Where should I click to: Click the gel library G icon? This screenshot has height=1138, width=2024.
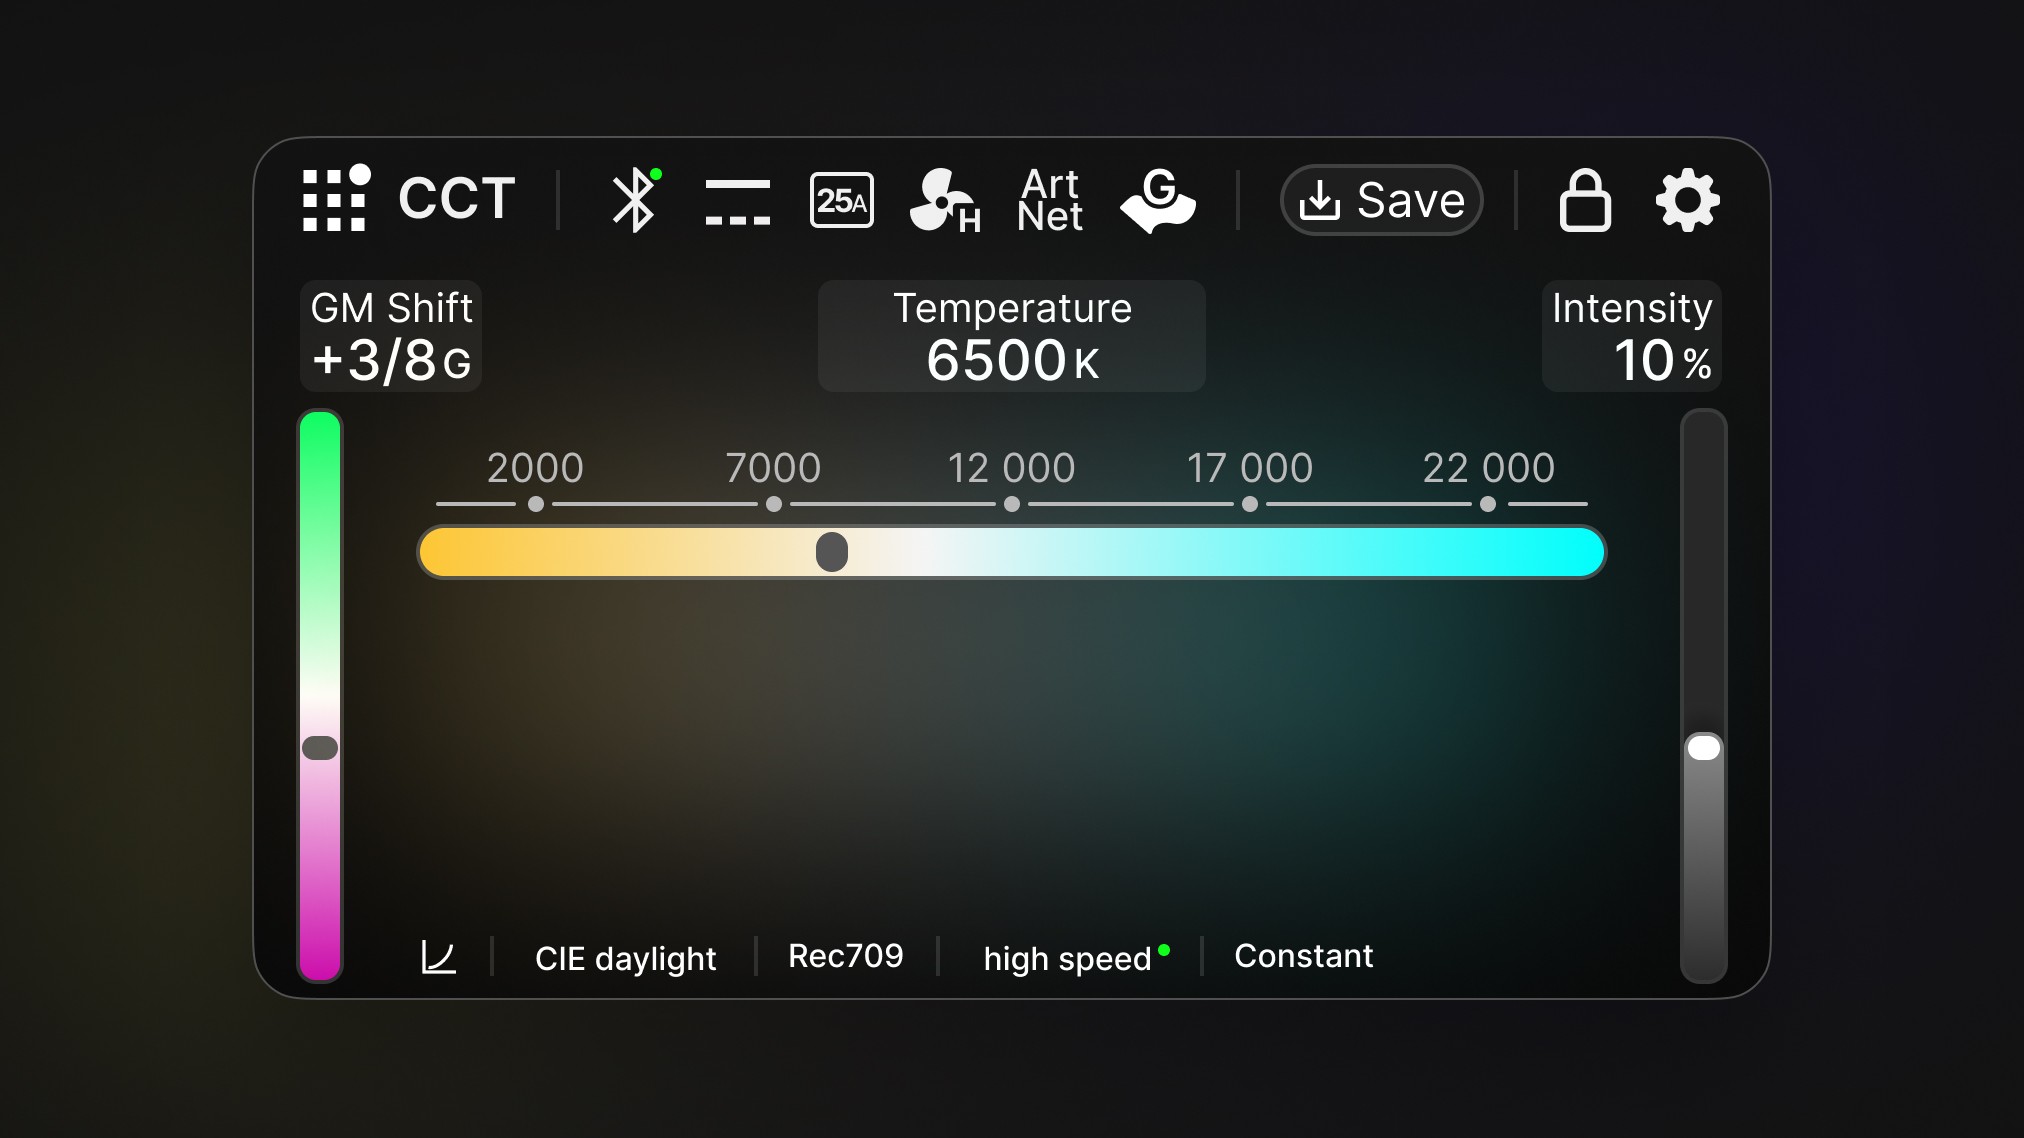[1158, 200]
